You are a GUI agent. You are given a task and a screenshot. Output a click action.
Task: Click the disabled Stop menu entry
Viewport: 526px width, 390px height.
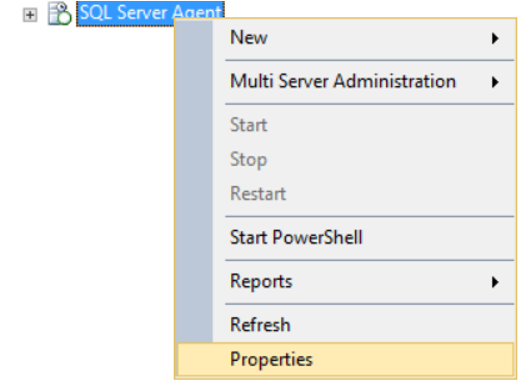coord(346,159)
